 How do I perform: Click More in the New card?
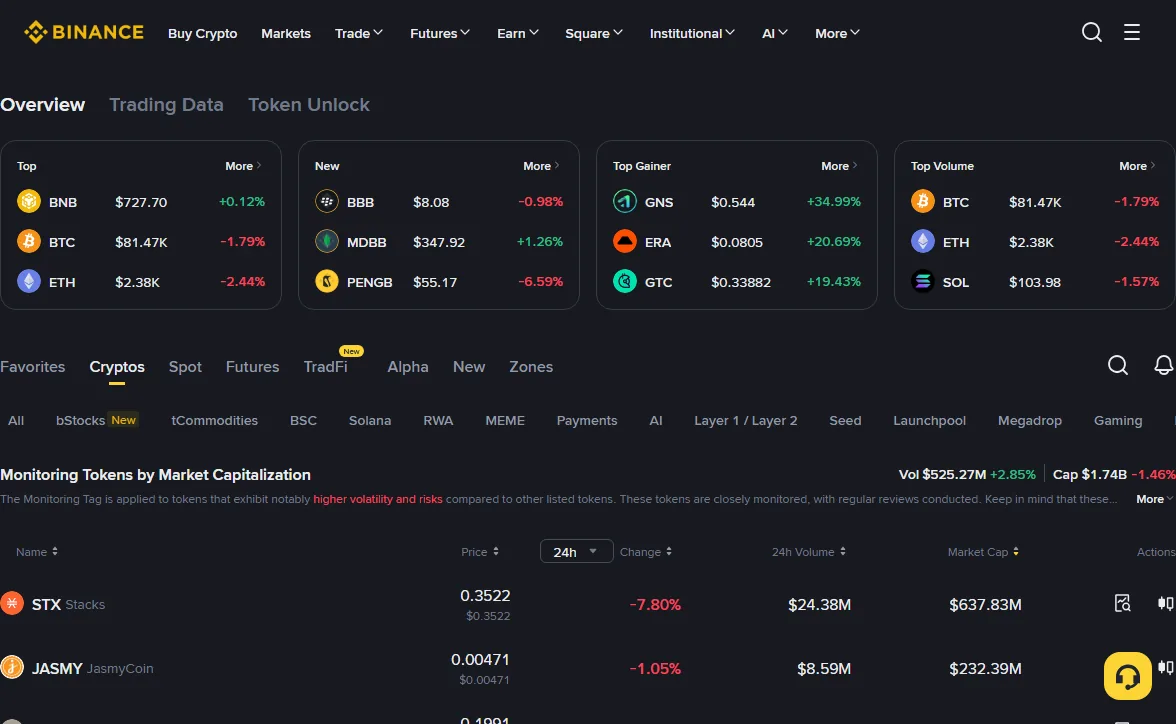[541, 166]
